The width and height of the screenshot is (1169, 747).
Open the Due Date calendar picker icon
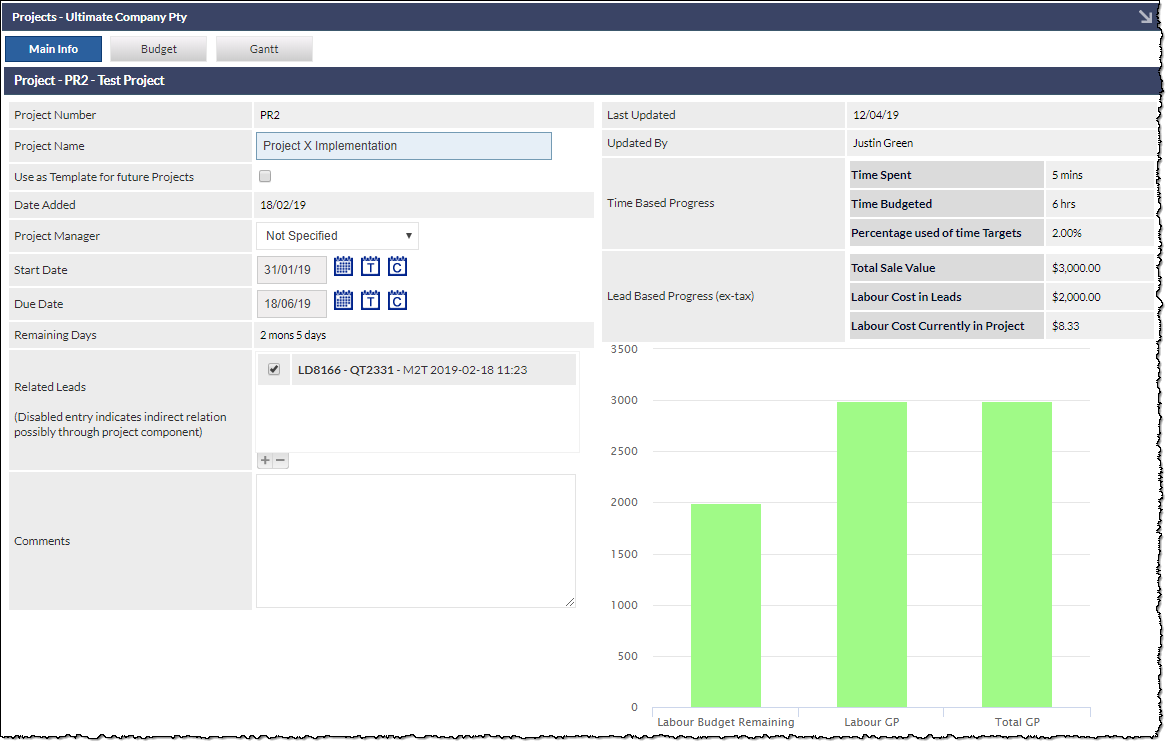click(x=343, y=300)
